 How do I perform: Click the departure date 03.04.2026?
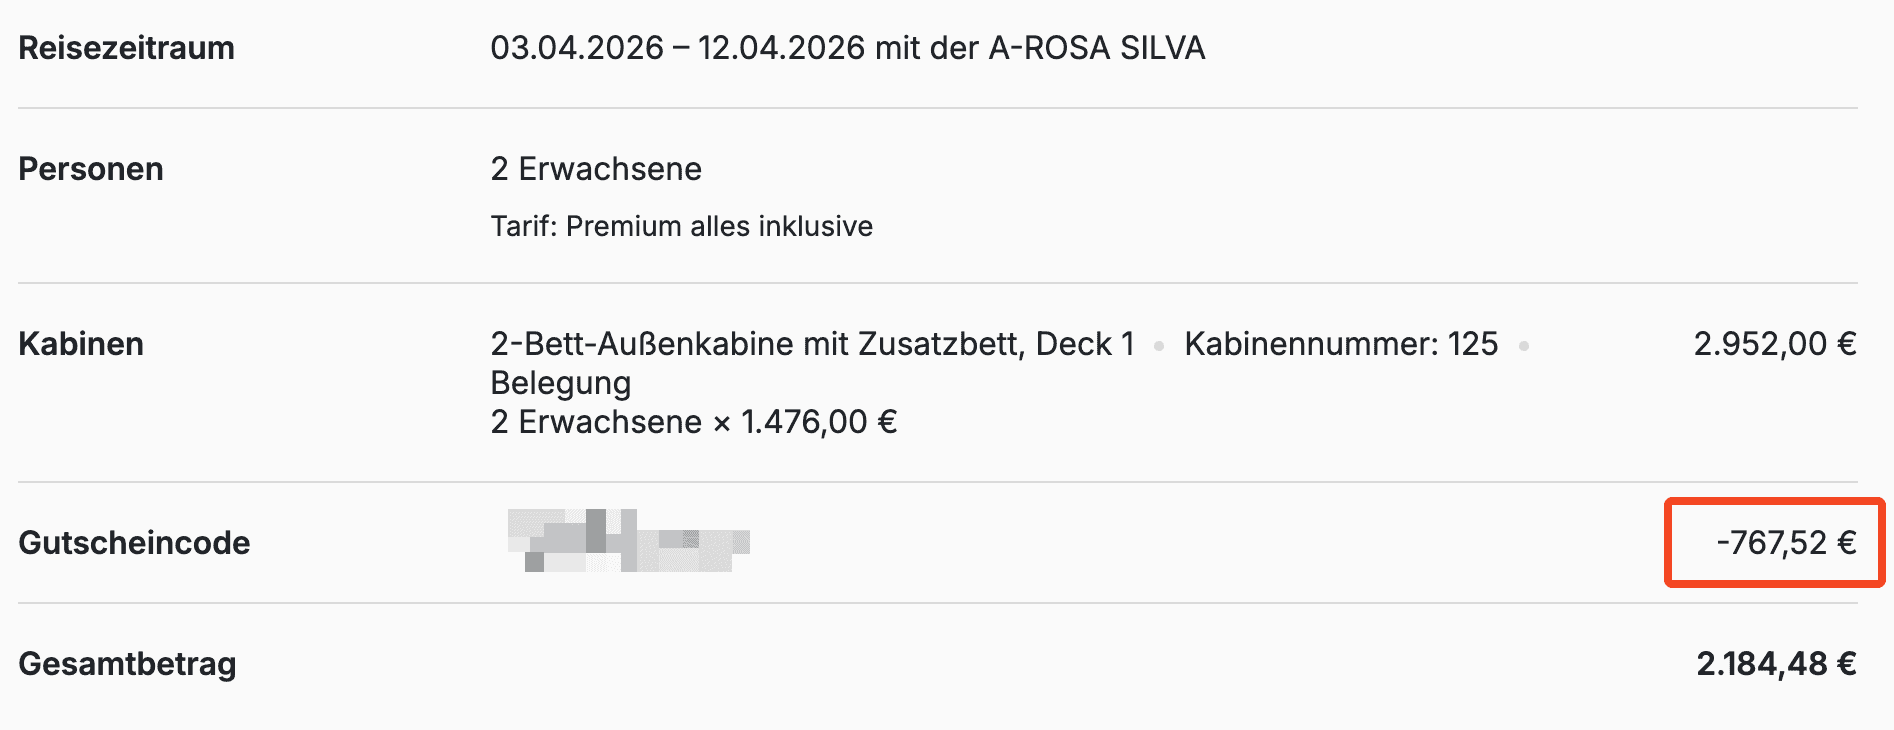pos(577,48)
